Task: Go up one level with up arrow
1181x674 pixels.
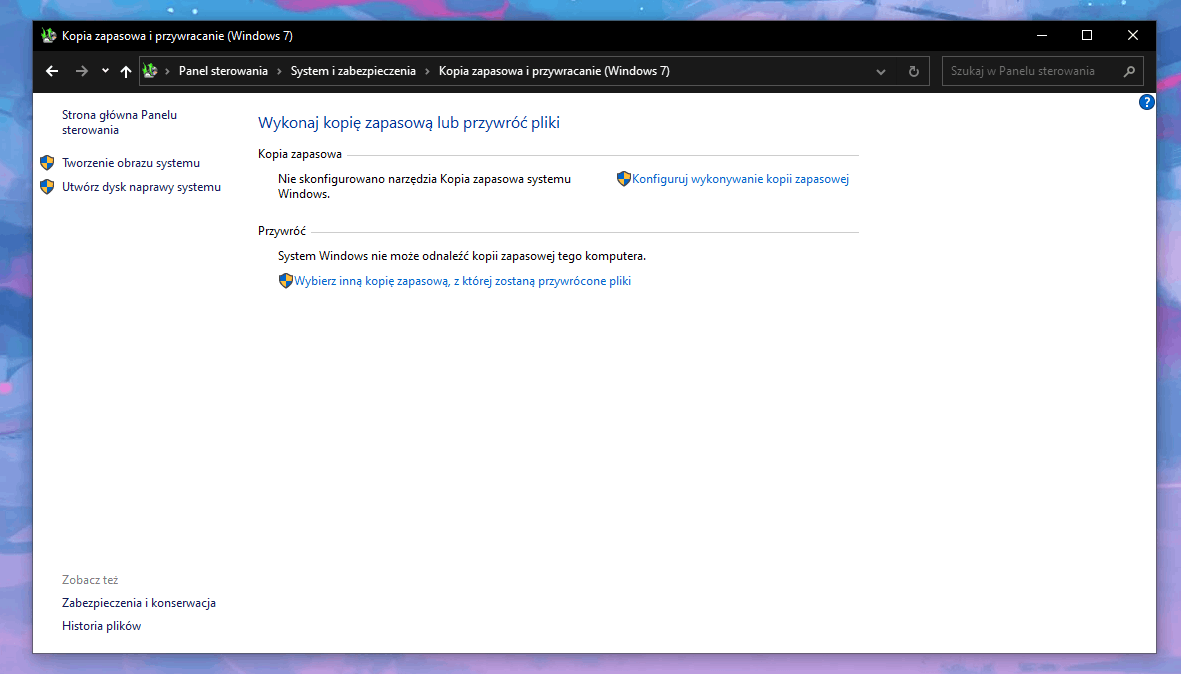Action: click(126, 71)
